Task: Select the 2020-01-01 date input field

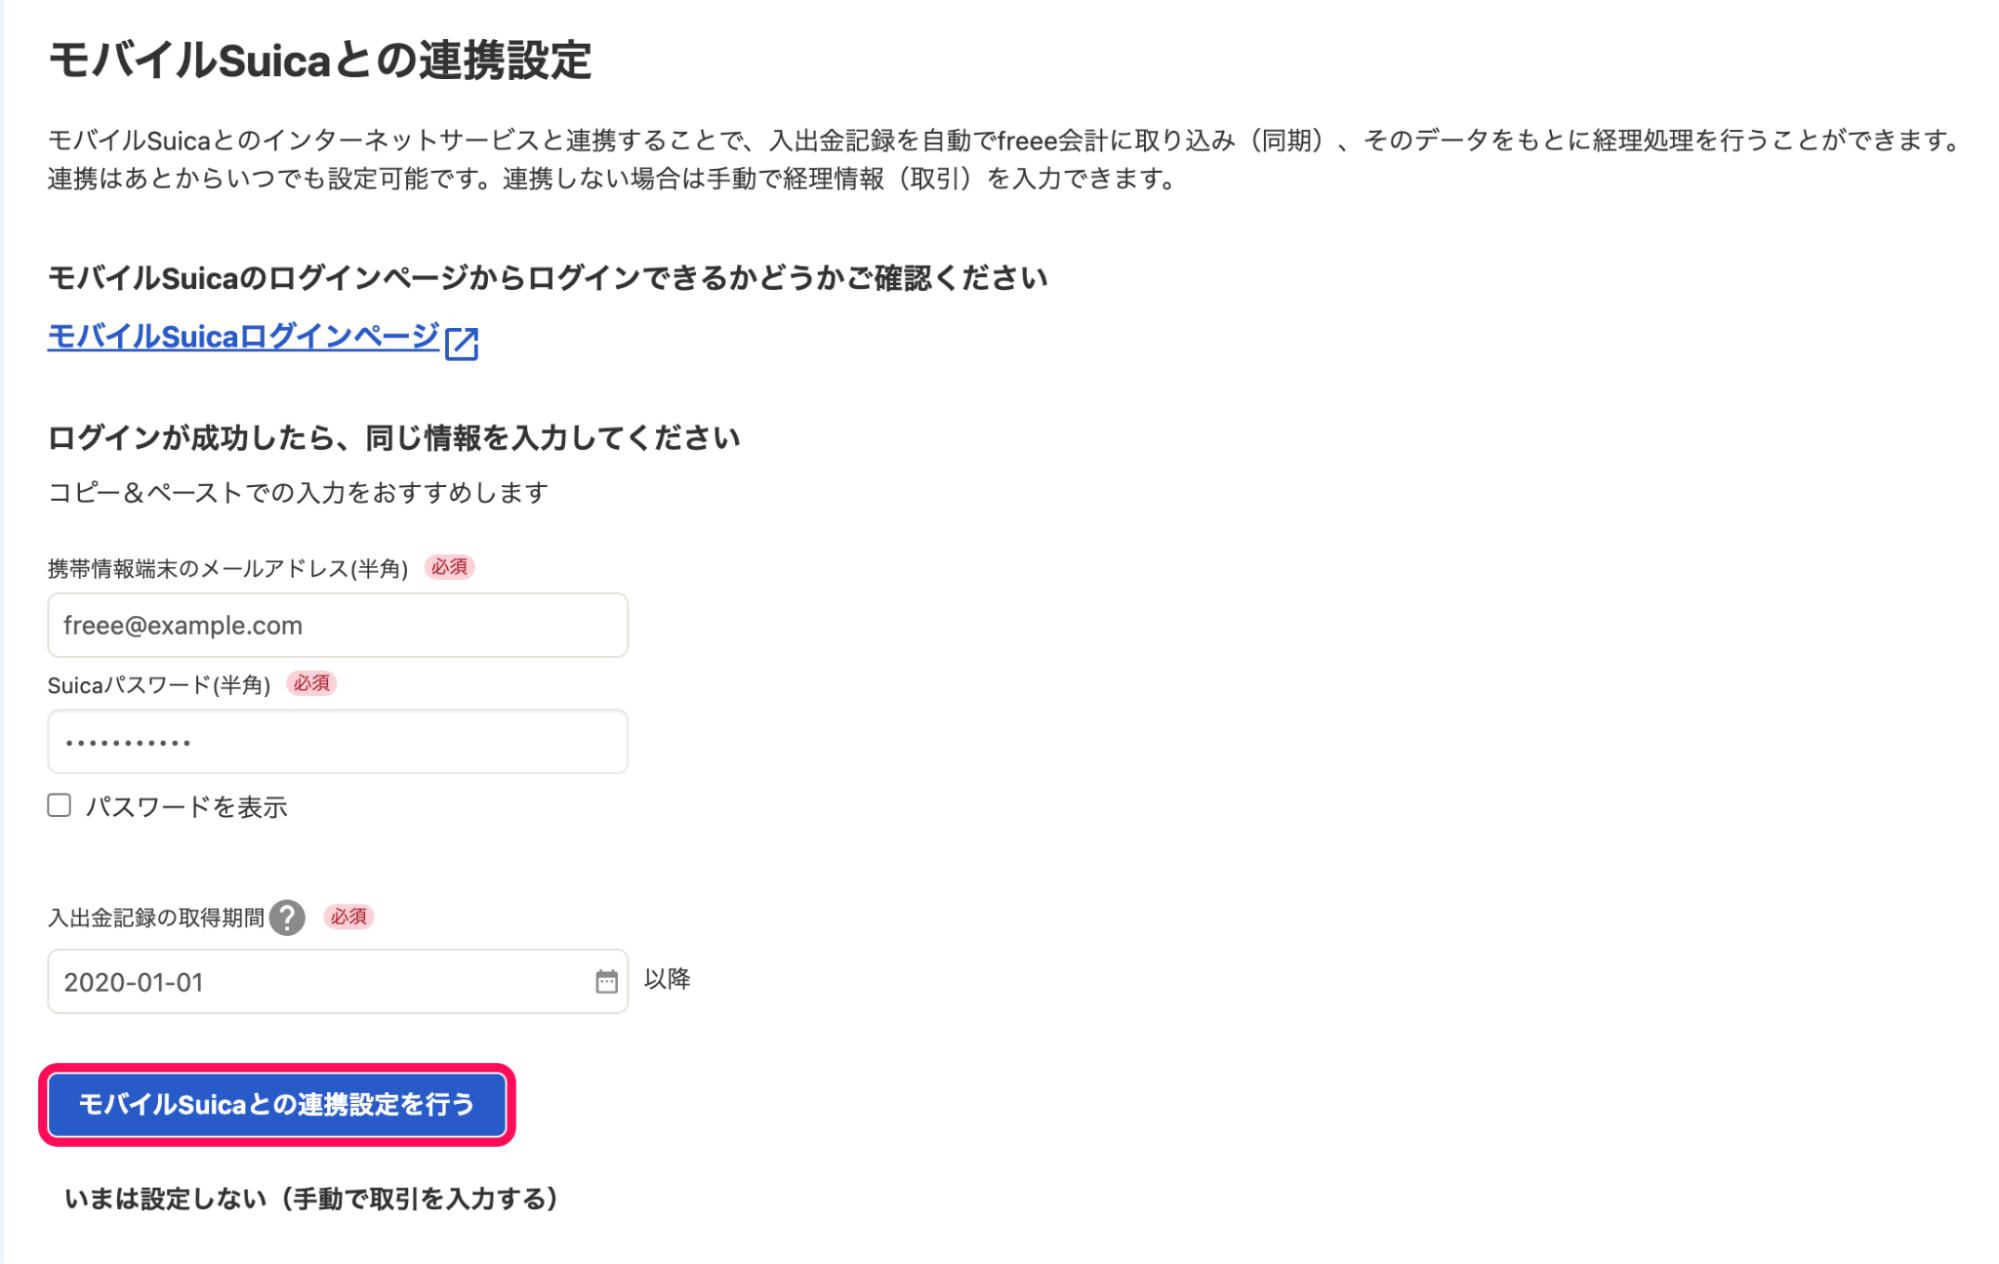Action: click(x=337, y=981)
